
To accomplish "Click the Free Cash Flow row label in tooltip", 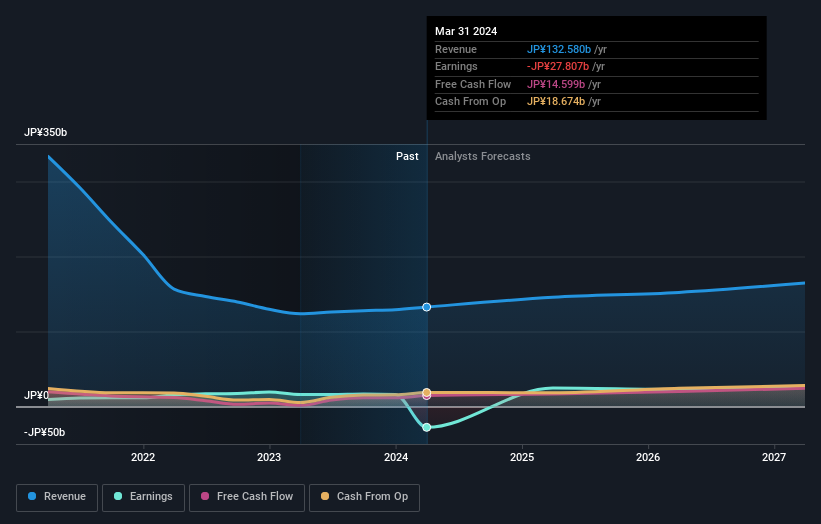I will tap(473, 84).
